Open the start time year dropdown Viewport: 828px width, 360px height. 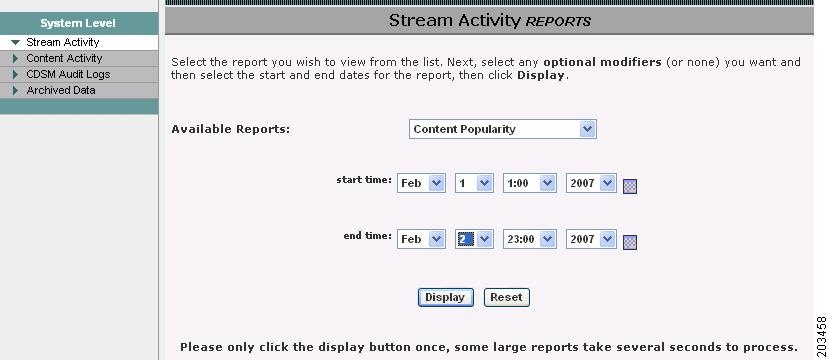(x=591, y=183)
